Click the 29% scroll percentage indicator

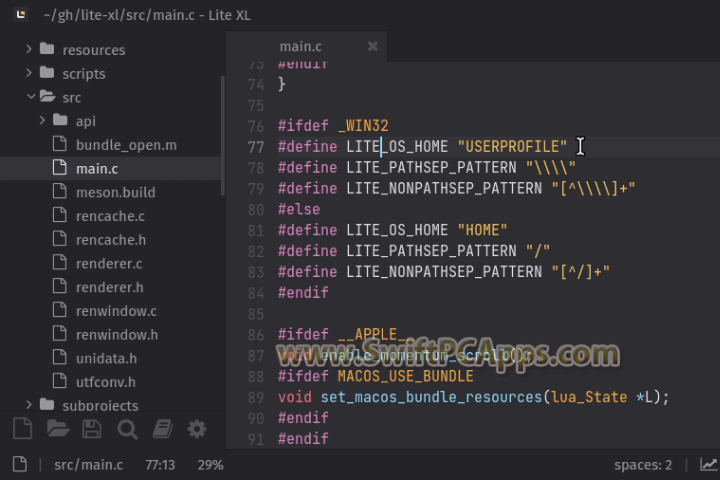(210, 465)
